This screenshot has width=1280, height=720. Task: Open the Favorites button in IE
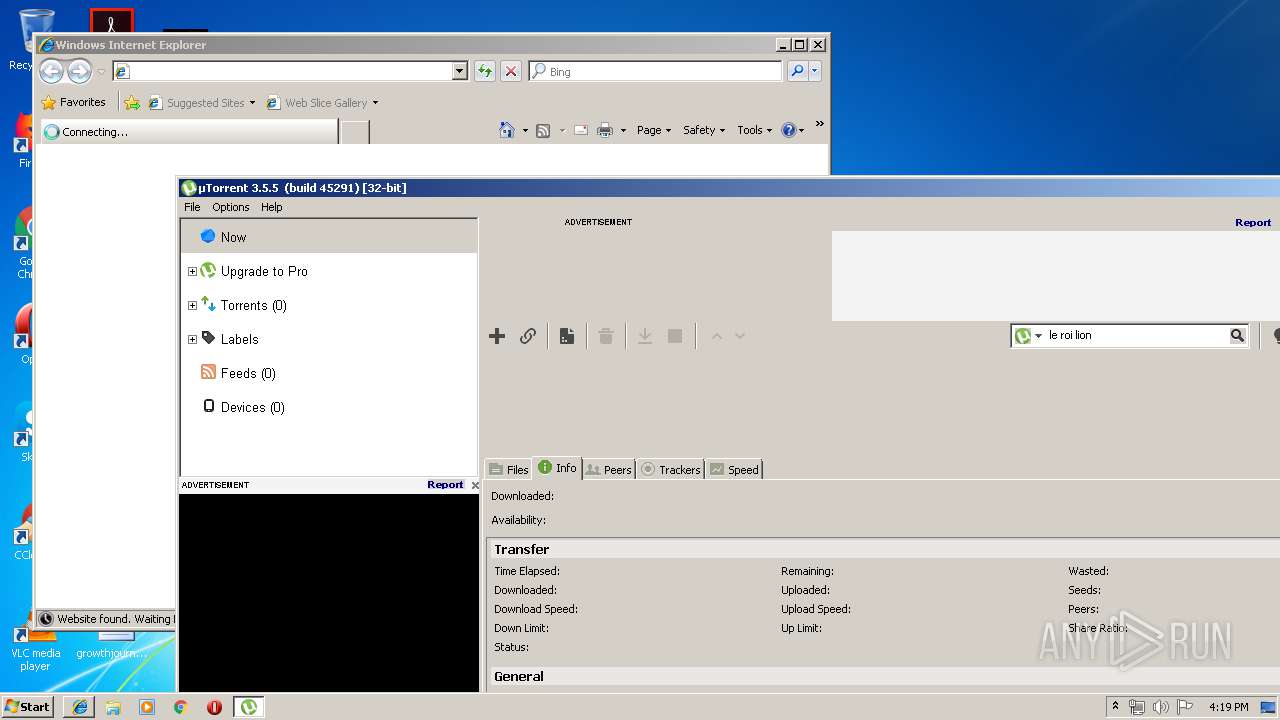[x=73, y=102]
